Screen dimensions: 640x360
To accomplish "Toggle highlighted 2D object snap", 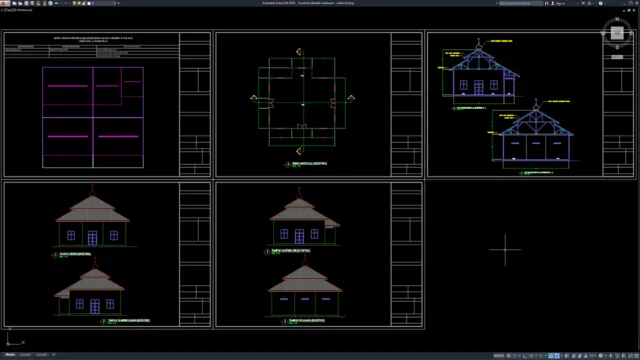I will tap(557, 356).
